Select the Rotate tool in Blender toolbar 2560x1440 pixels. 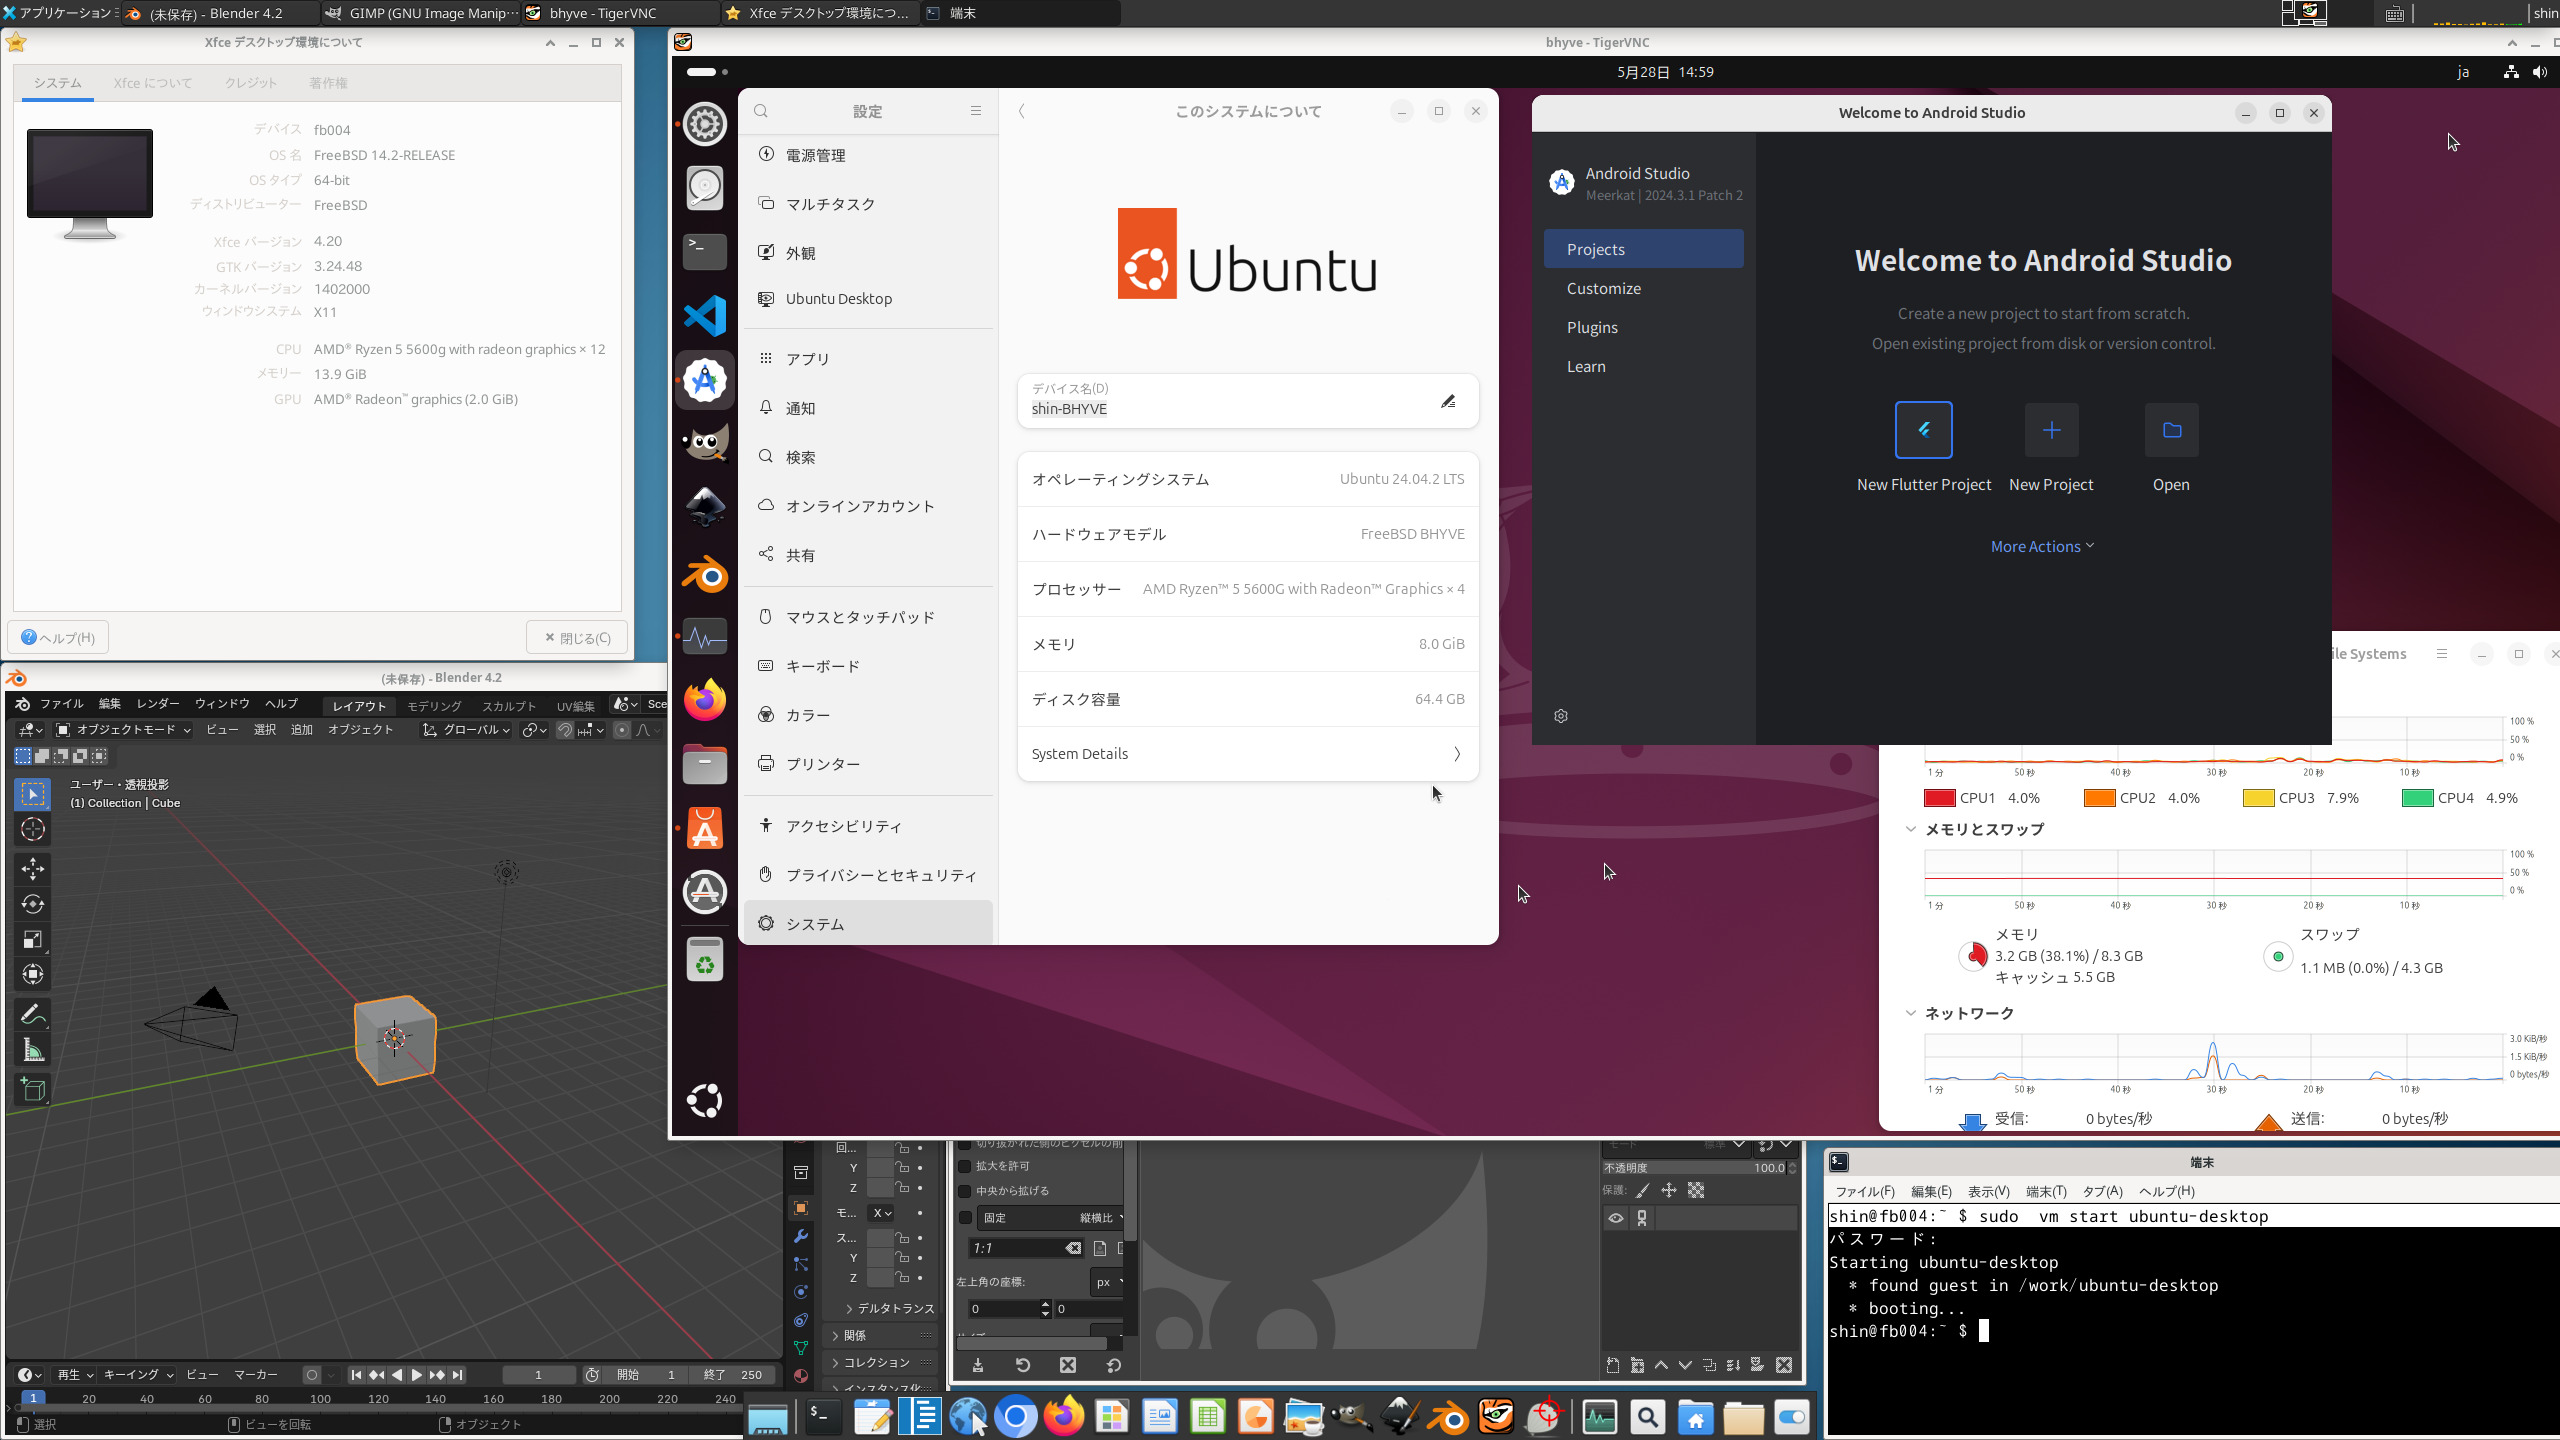pyautogui.click(x=33, y=904)
